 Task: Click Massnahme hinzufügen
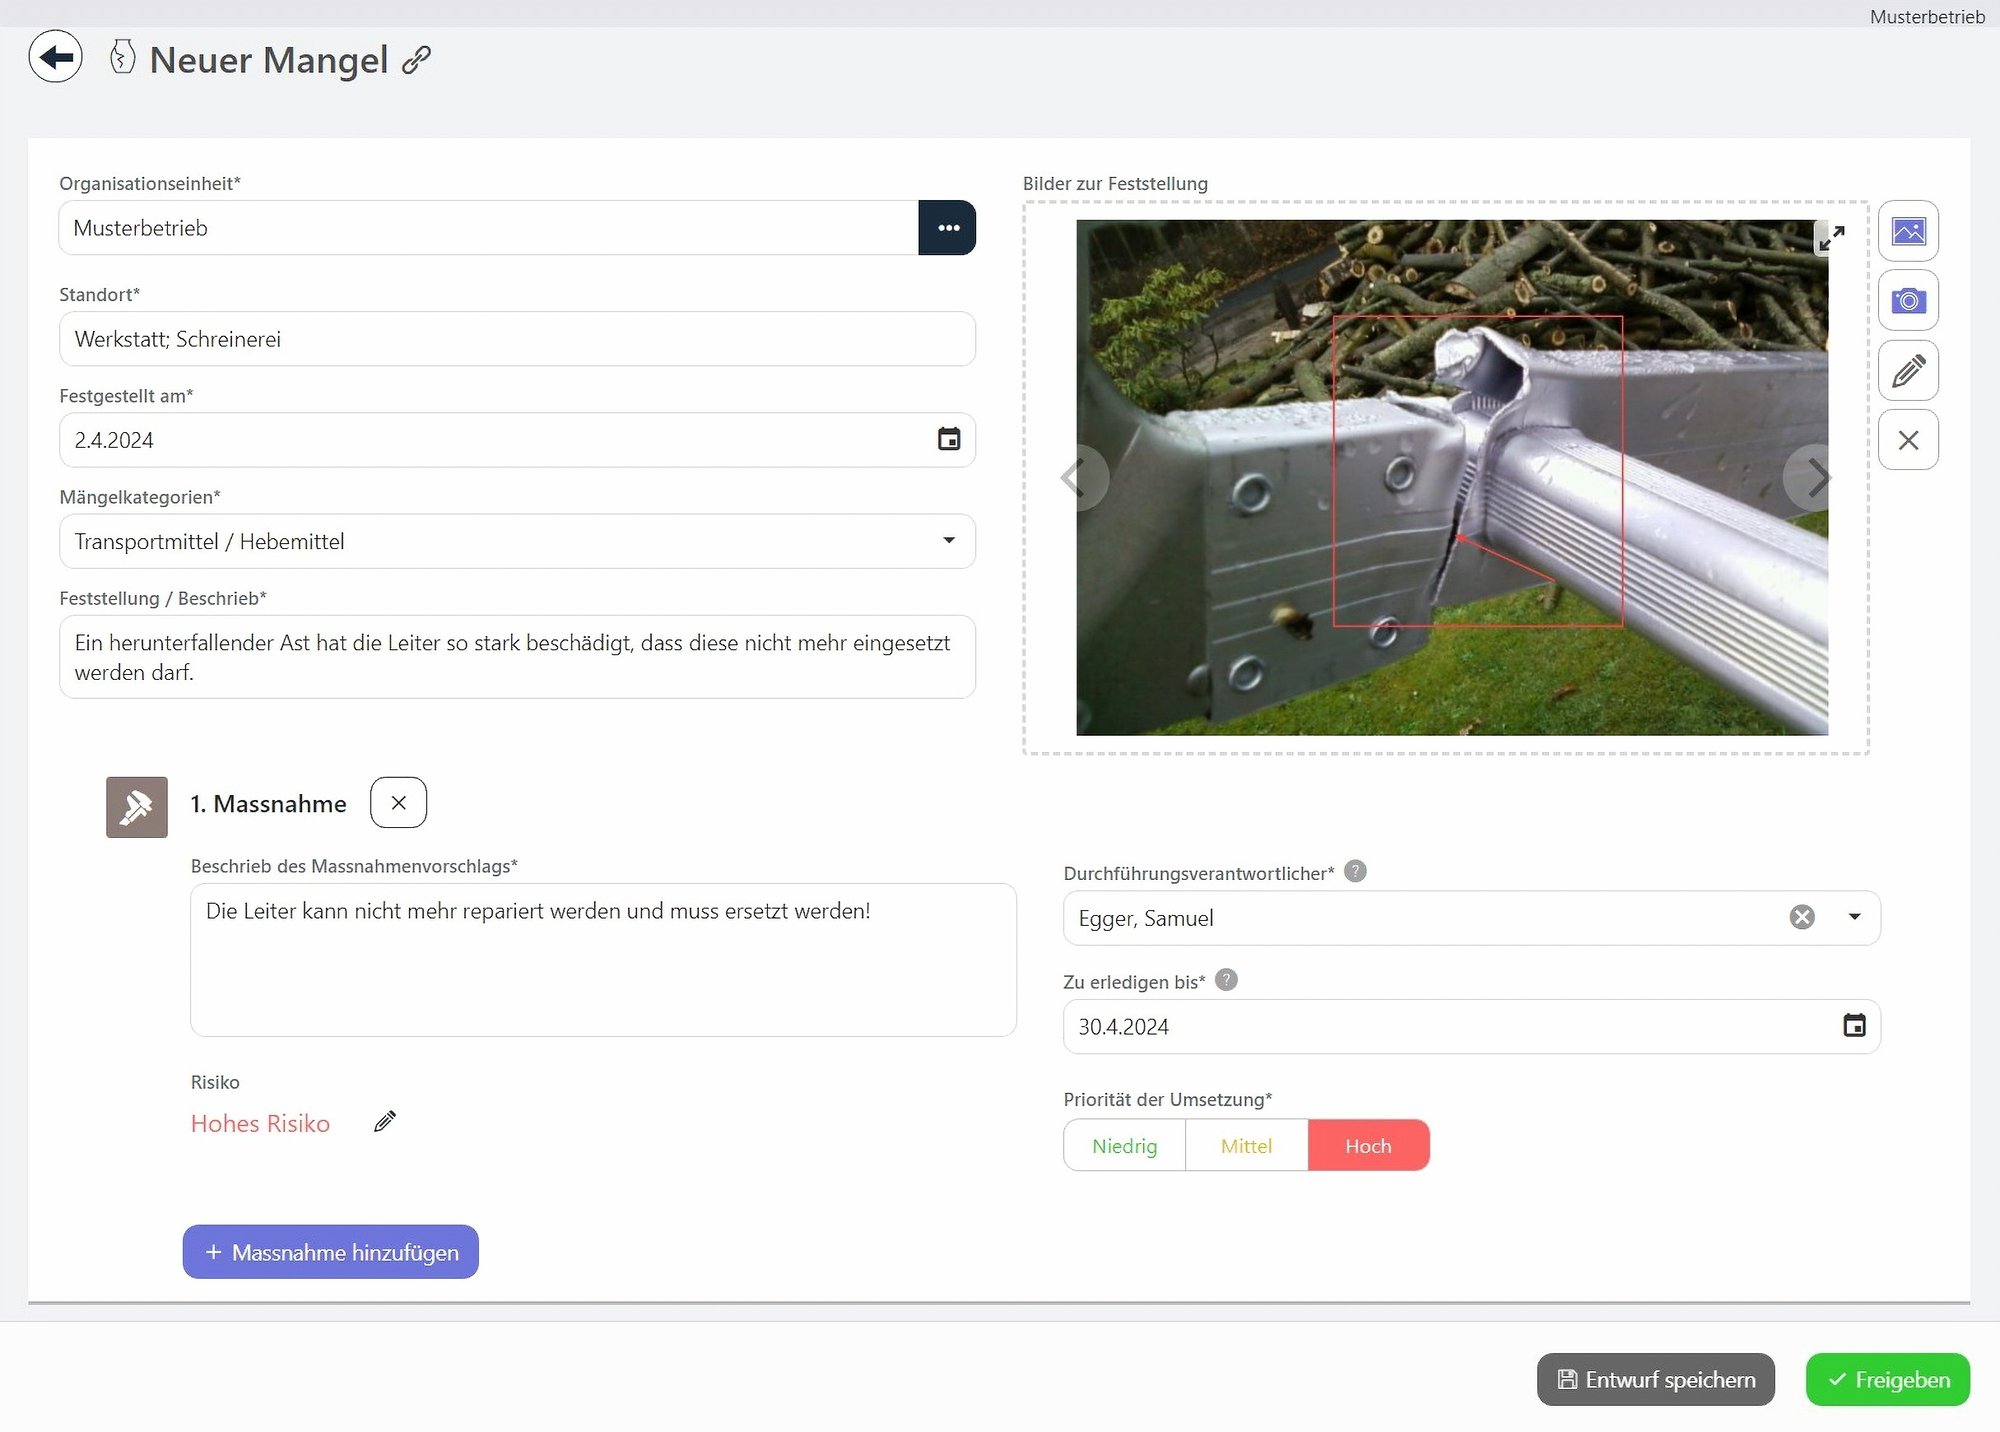[329, 1251]
